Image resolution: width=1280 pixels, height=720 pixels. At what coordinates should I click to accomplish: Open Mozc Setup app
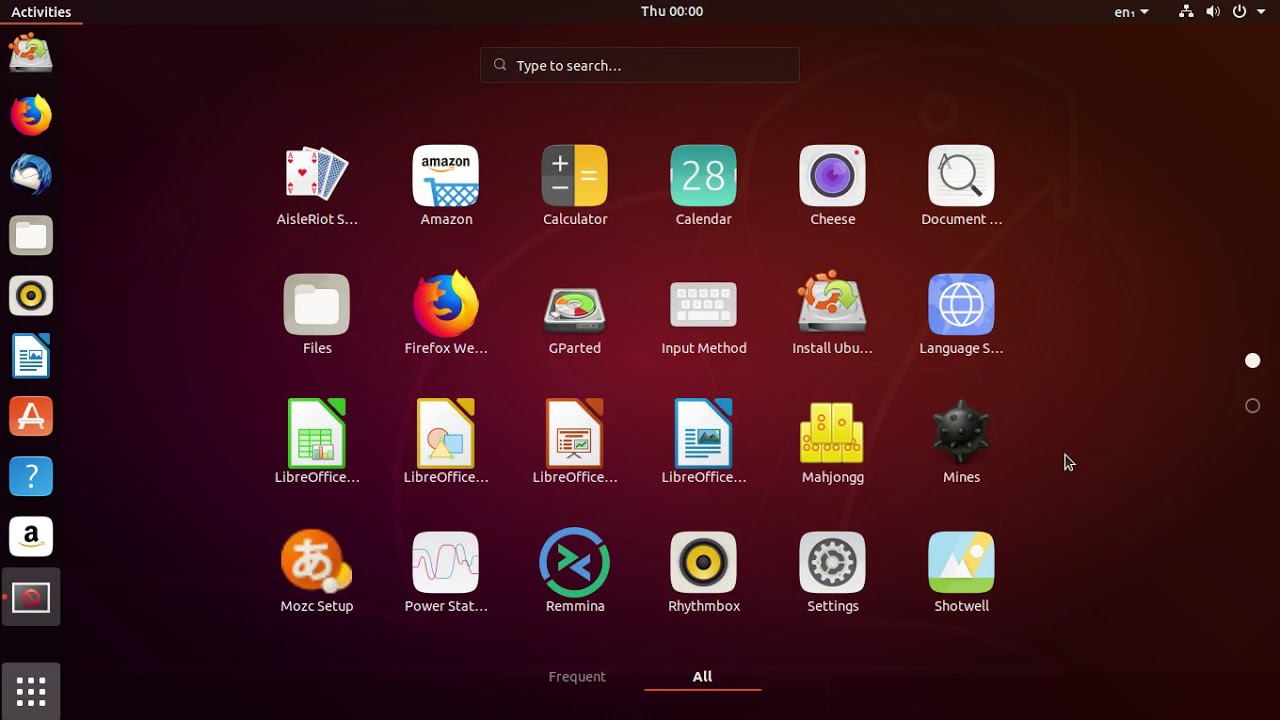(317, 573)
